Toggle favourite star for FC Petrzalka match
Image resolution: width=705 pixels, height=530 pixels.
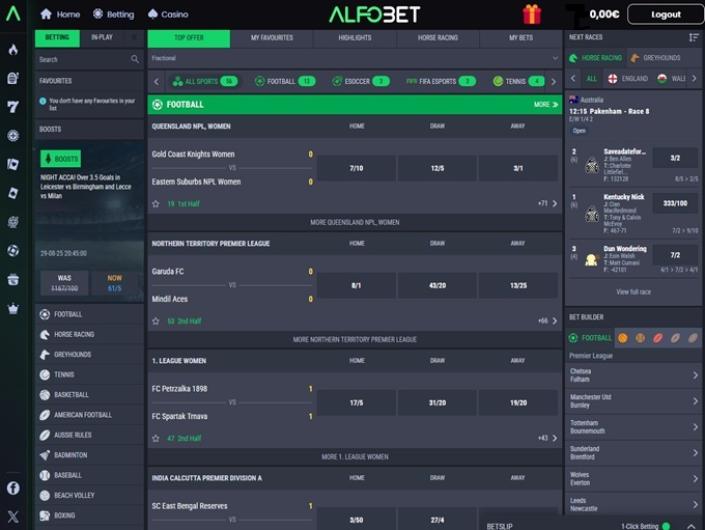pyautogui.click(x=156, y=438)
